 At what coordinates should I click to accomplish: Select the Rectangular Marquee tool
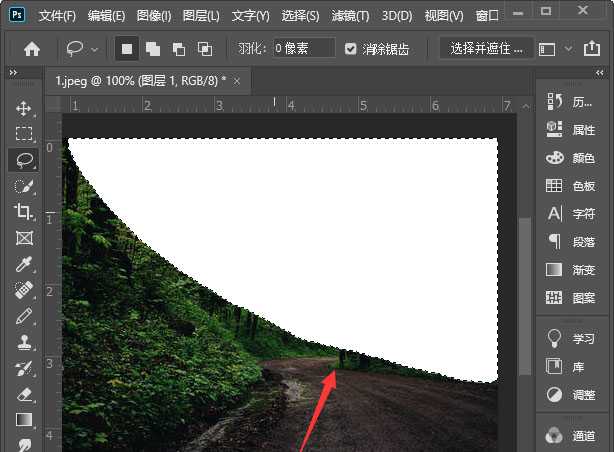point(24,133)
